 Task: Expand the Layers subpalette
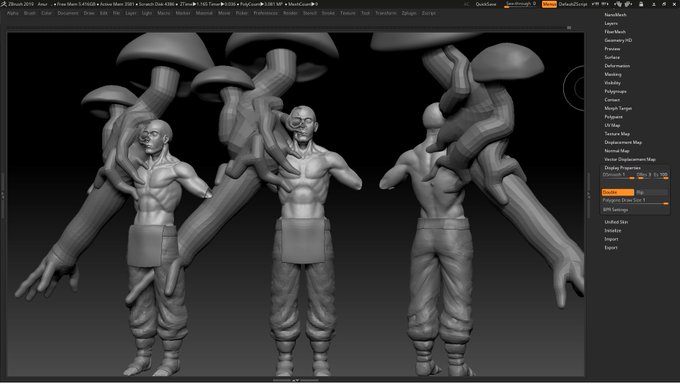(611, 23)
